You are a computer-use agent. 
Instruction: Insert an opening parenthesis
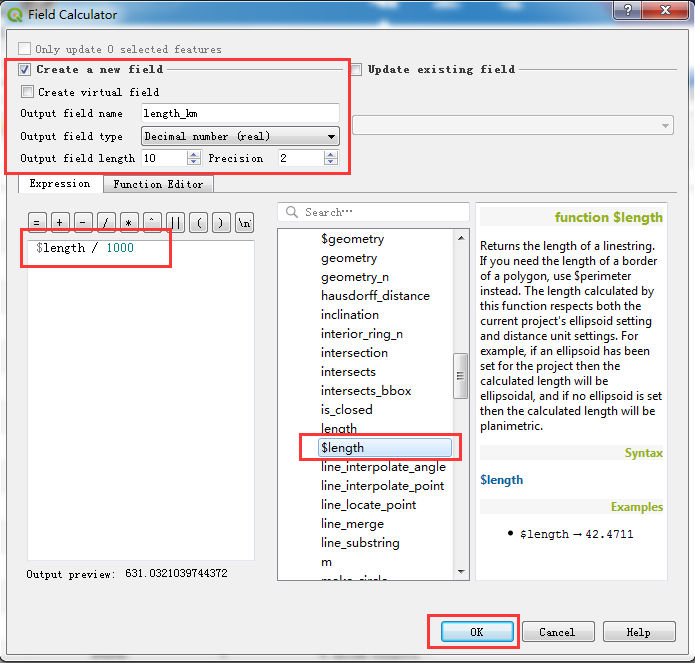(x=198, y=222)
